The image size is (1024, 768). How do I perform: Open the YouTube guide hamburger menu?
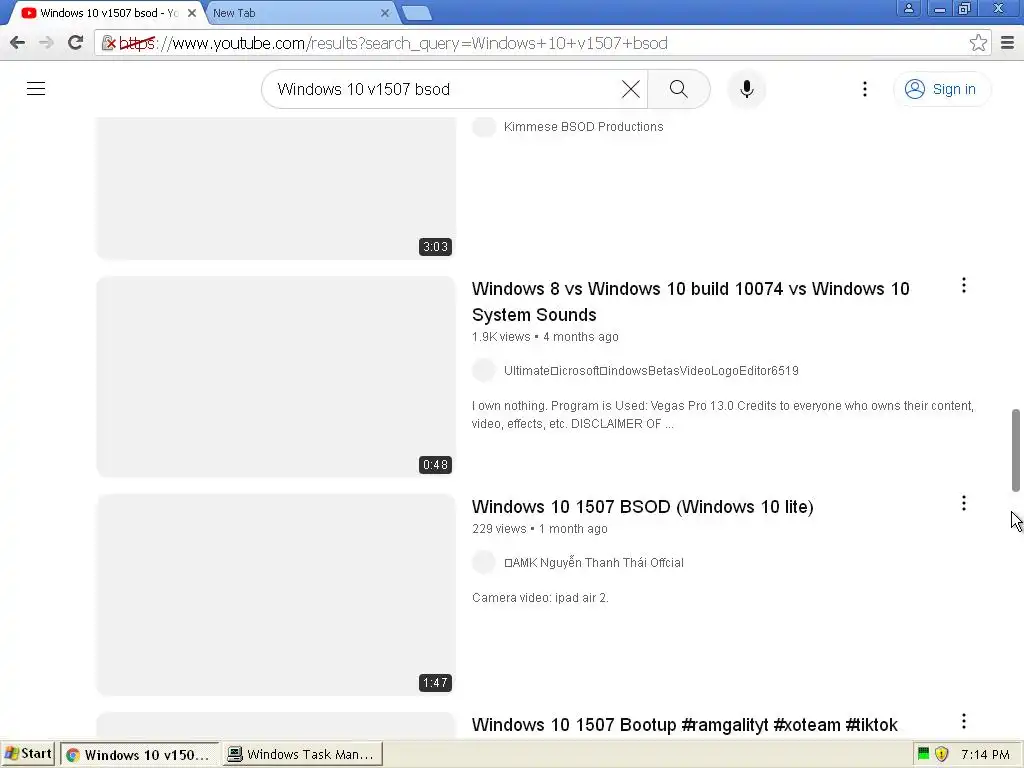coord(36,89)
